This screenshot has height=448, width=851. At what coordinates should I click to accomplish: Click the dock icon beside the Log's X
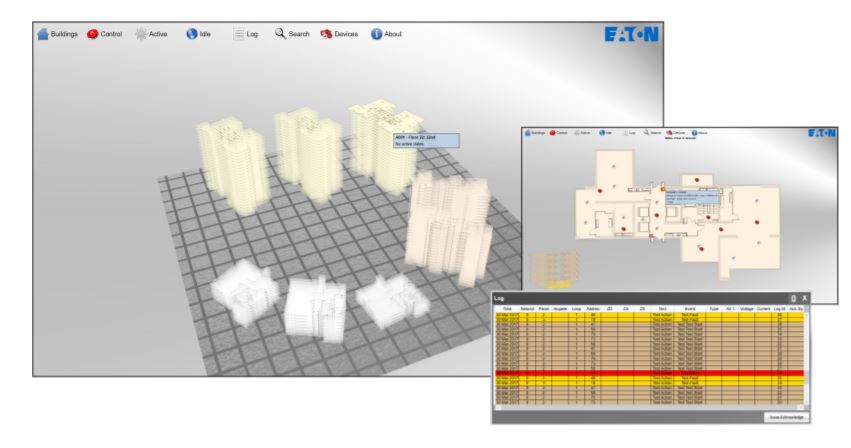(793, 298)
